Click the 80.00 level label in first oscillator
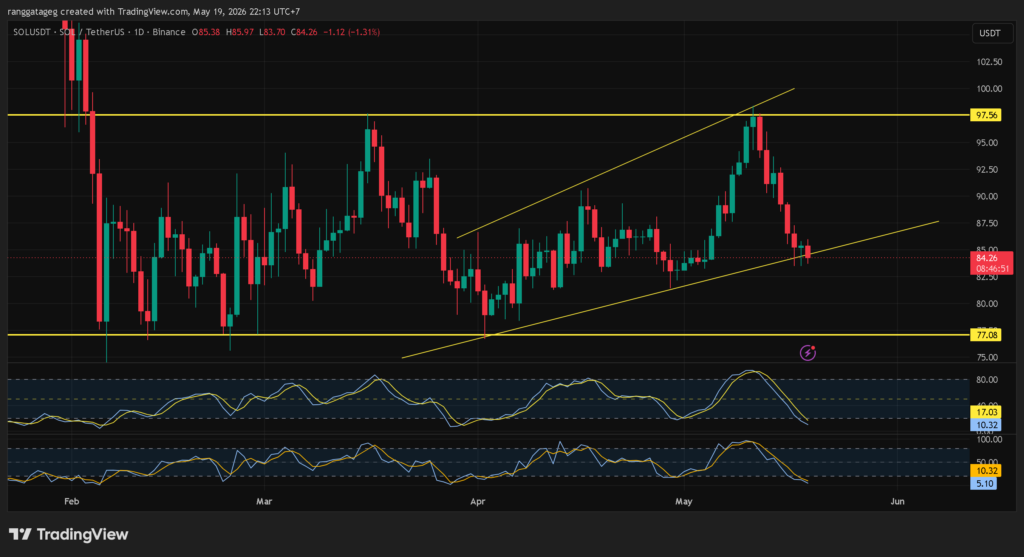 click(x=987, y=379)
